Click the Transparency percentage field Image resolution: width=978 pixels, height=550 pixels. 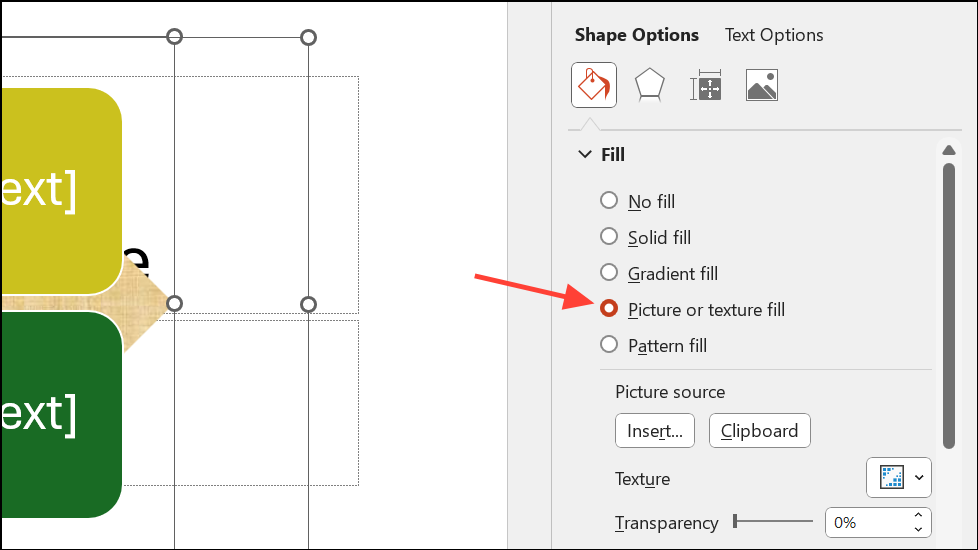tap(866, 522)
